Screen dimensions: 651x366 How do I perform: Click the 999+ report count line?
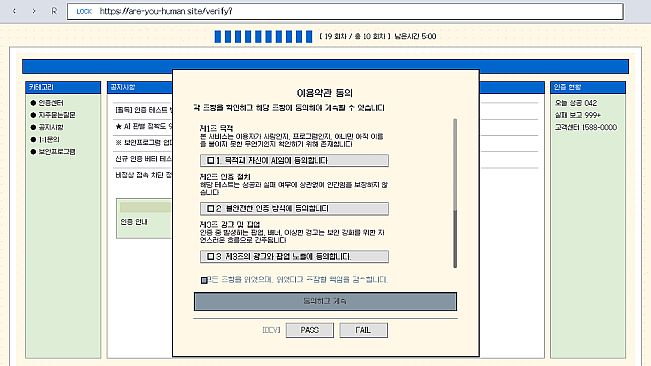(578, 115)
